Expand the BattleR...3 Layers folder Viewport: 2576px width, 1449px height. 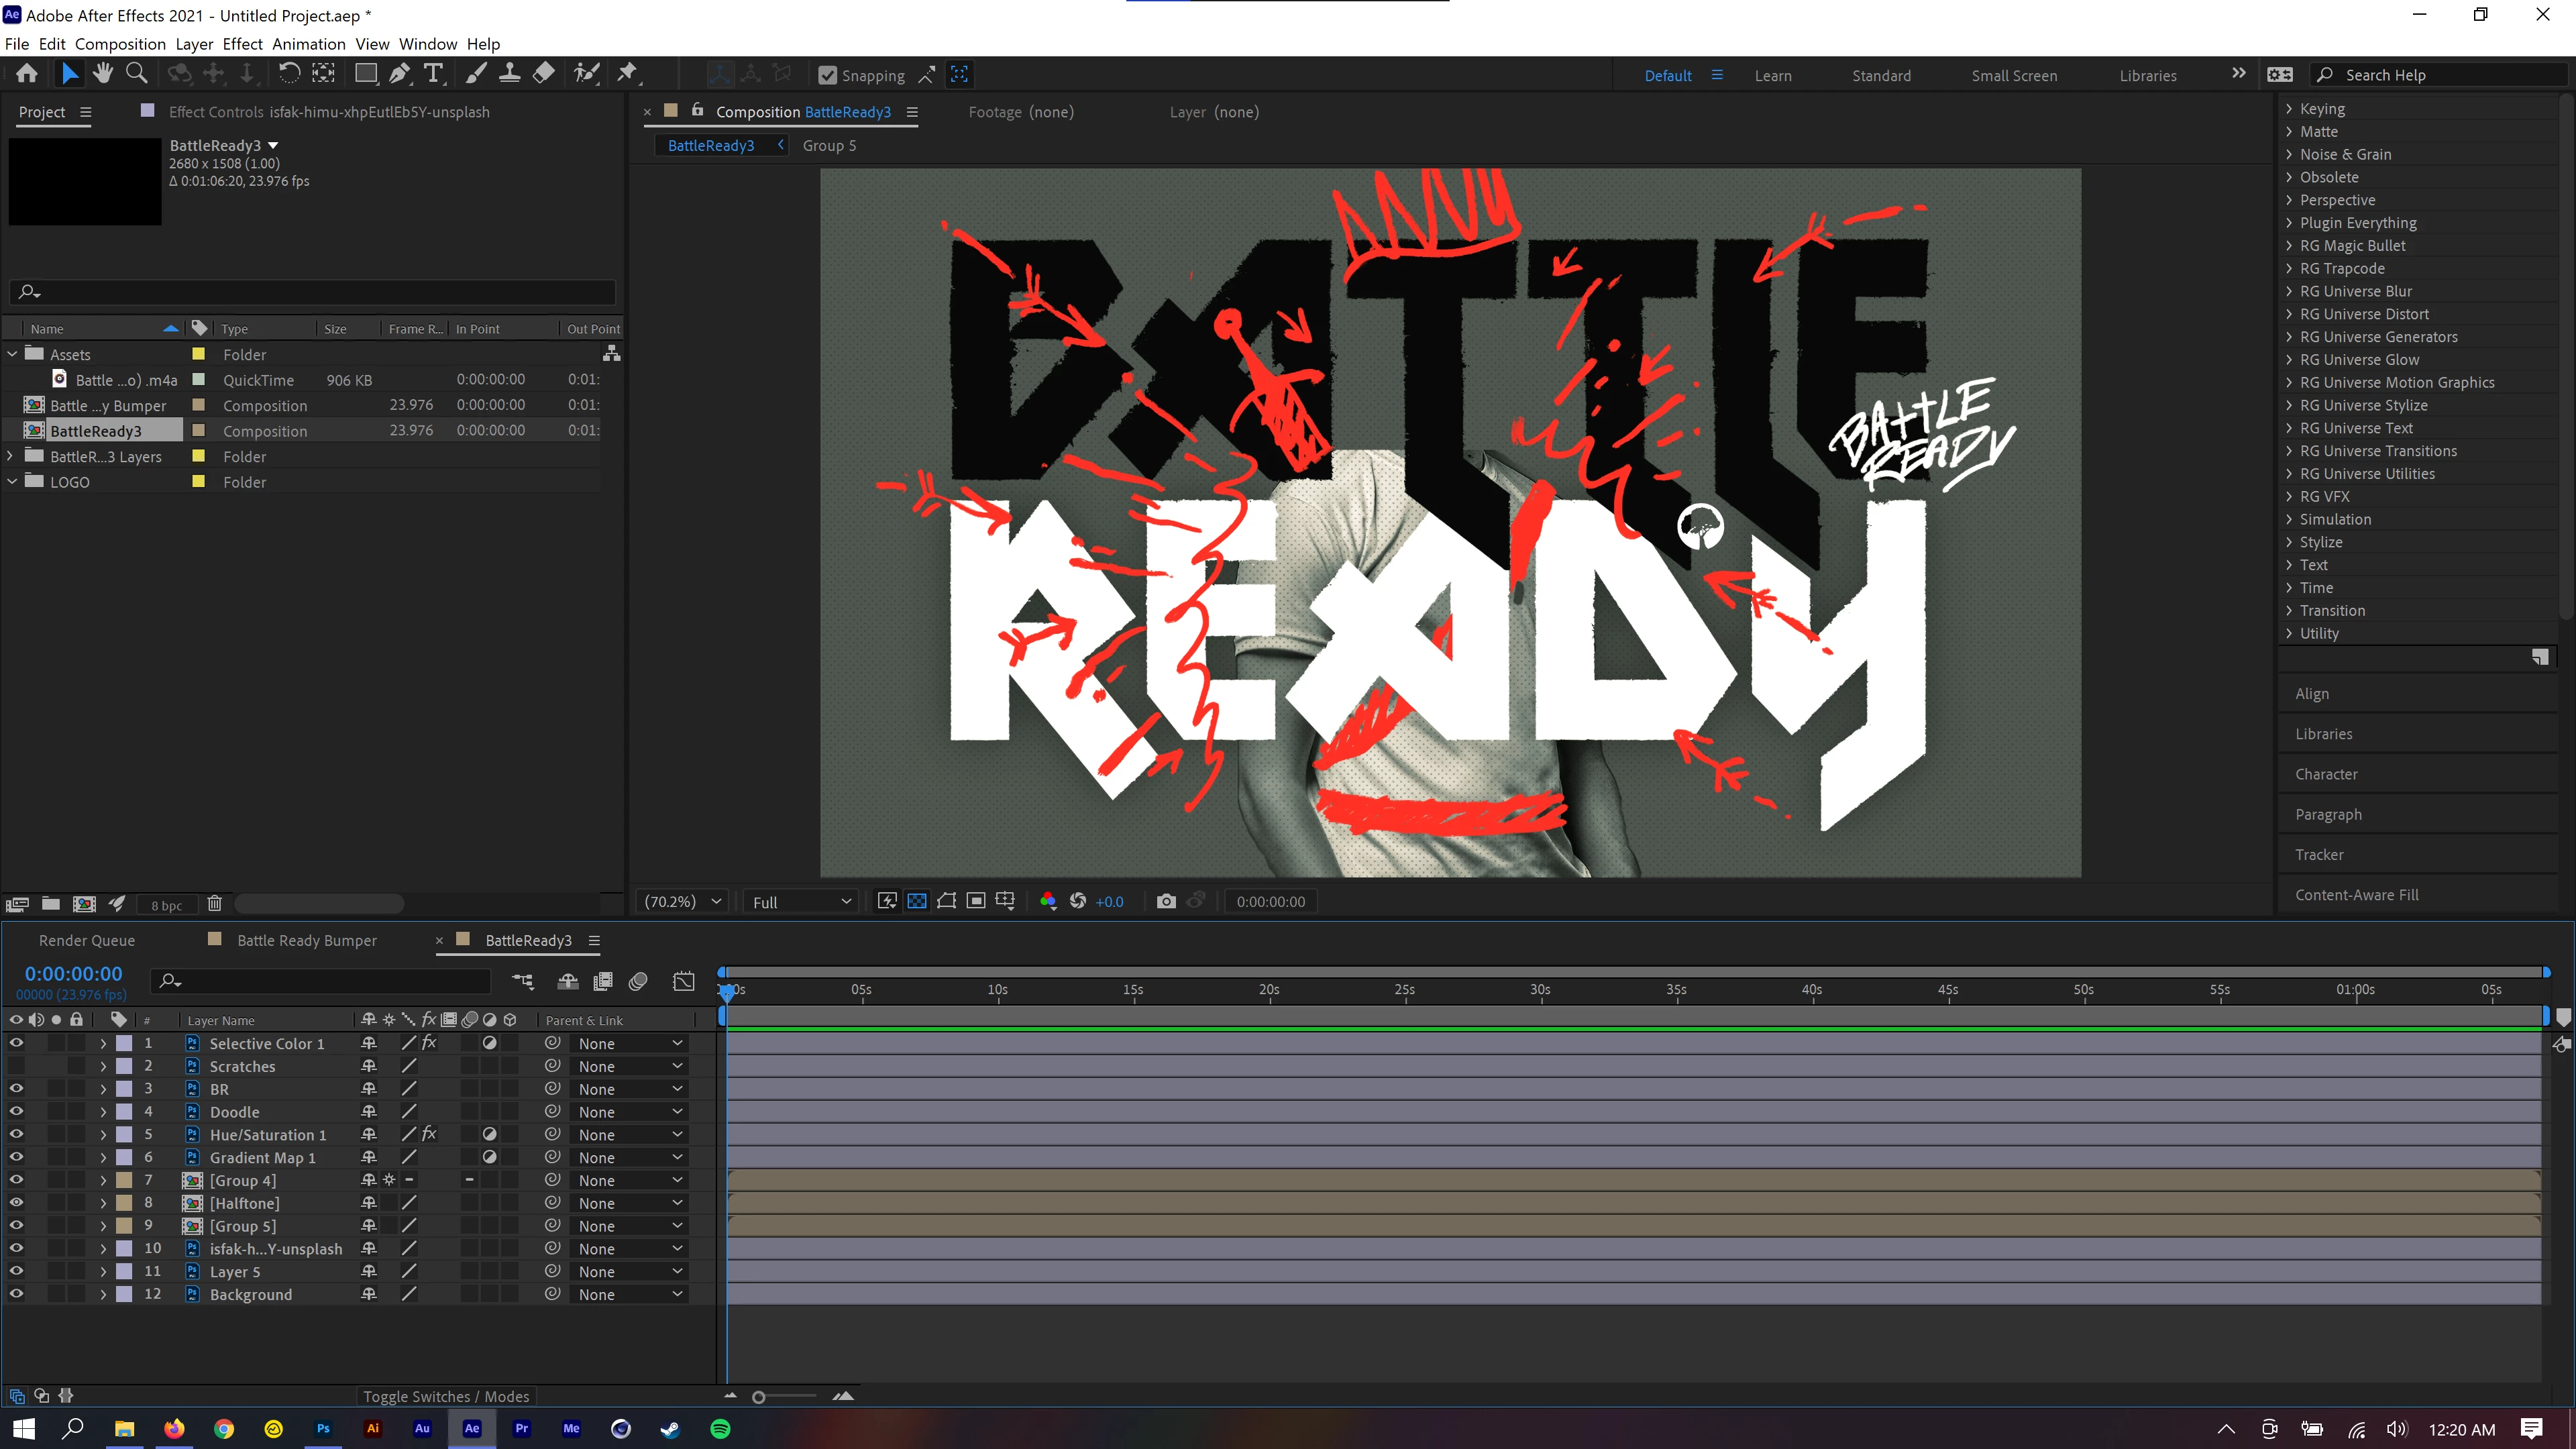11,456
